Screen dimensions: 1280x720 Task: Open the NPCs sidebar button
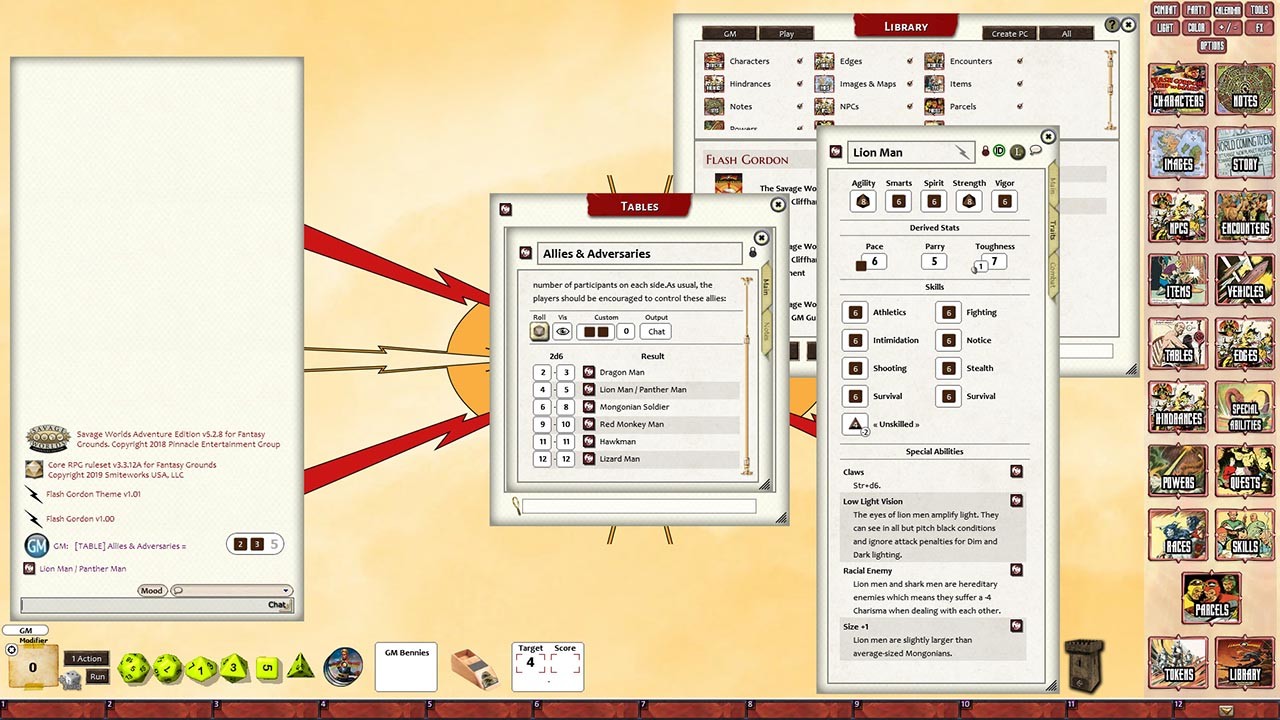1178,217
